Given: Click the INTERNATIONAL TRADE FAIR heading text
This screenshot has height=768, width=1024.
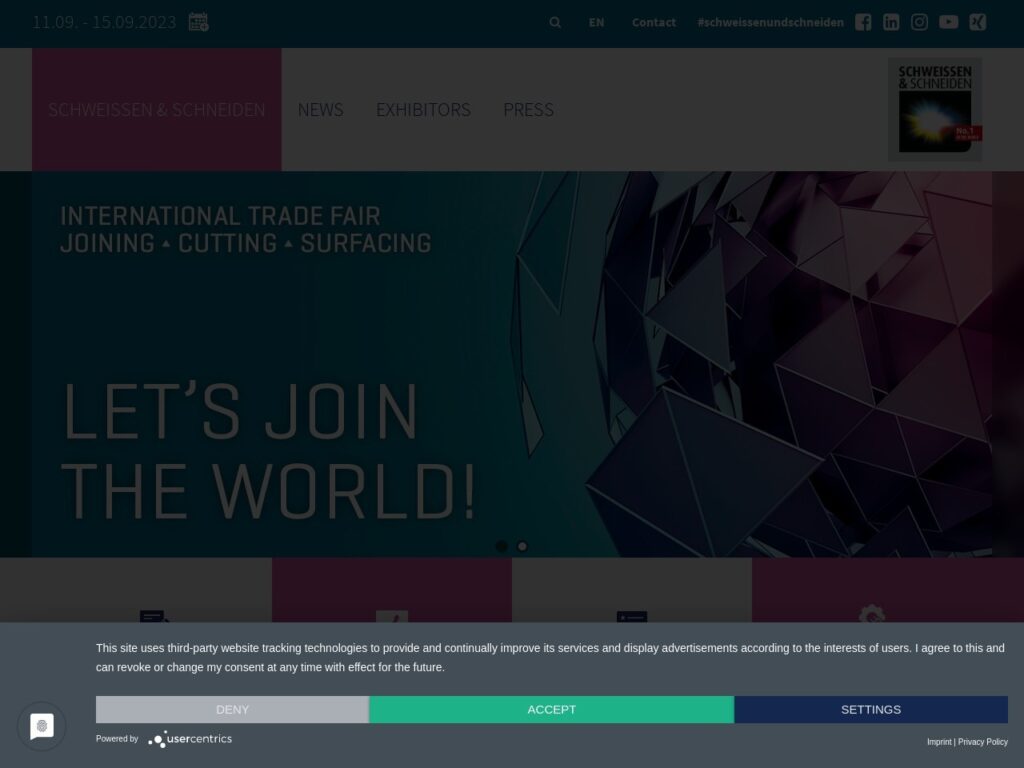Looking at the screenshot, I should (x=220, y=216).
